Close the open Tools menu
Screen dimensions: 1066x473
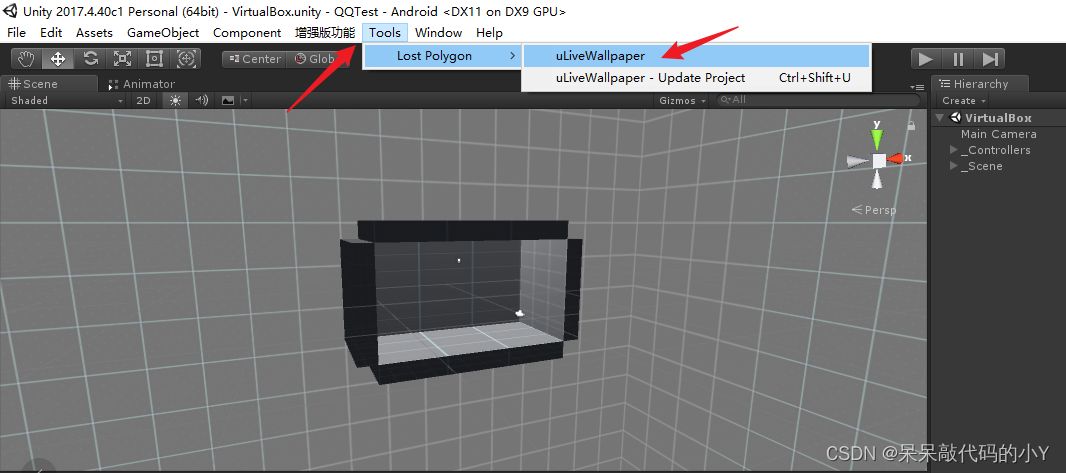tap(385, 33)
